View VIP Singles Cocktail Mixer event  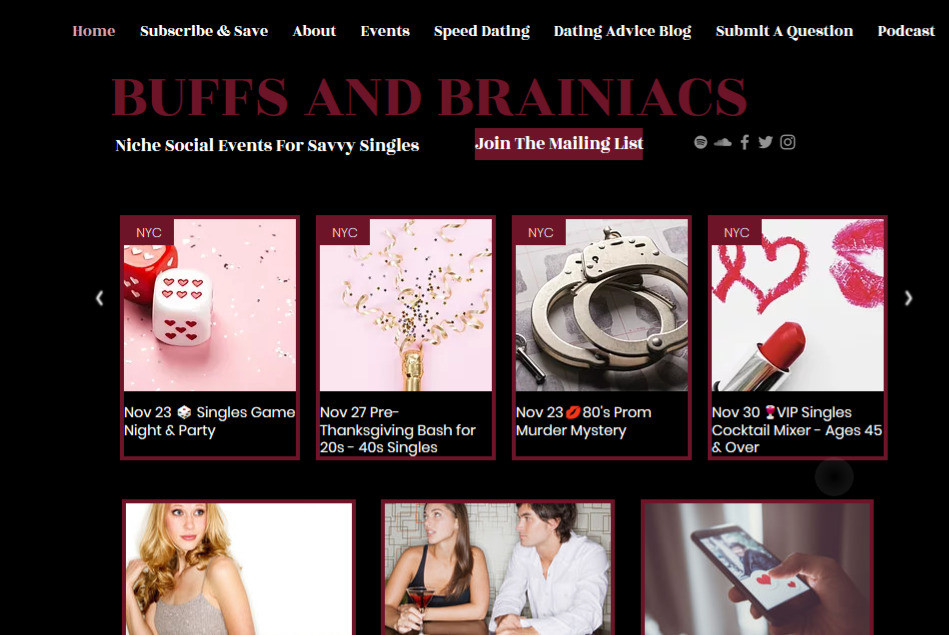pos(798,338)
